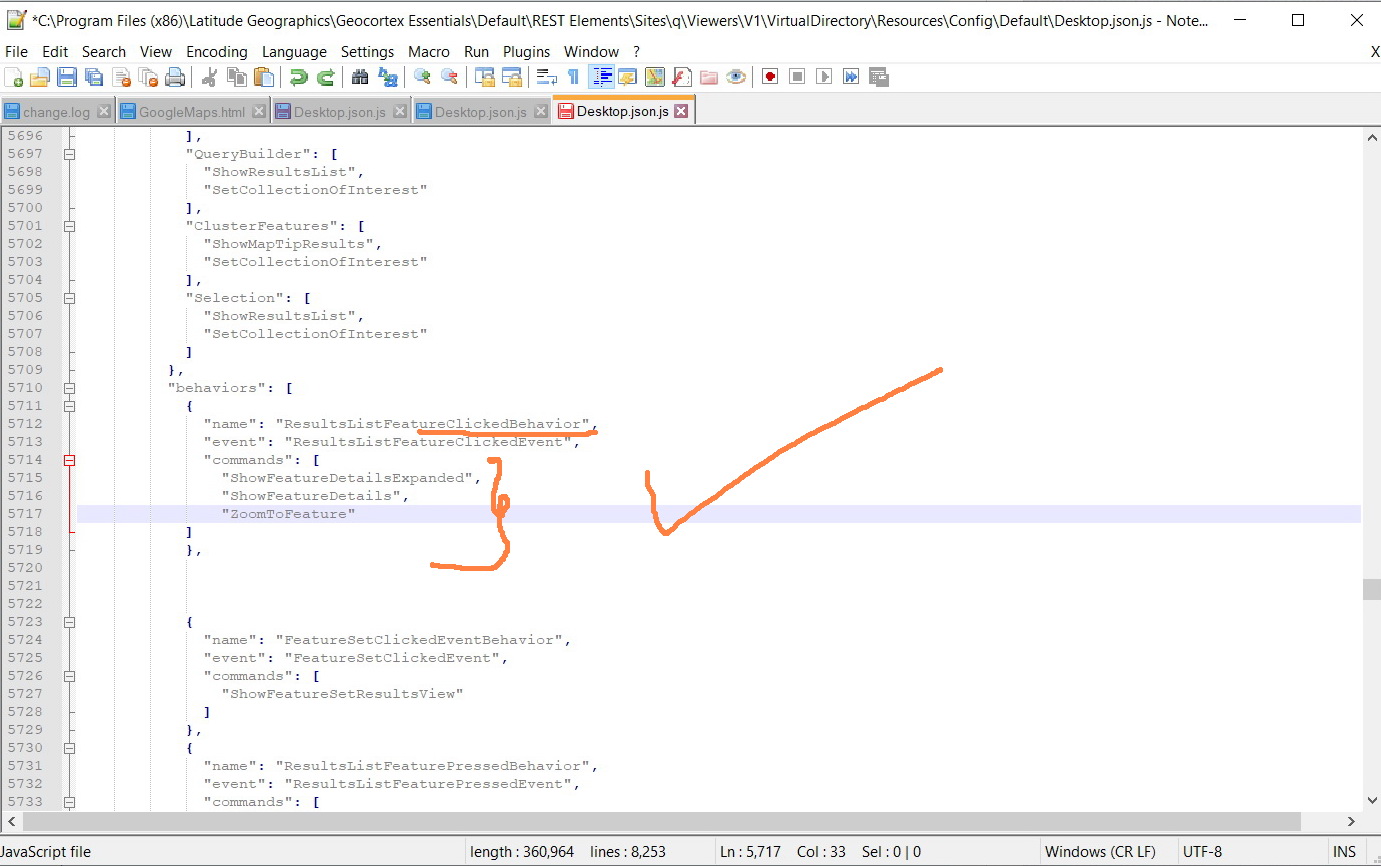Click the Windows (CR LF) line ending indicator

tap(1100, 852)
